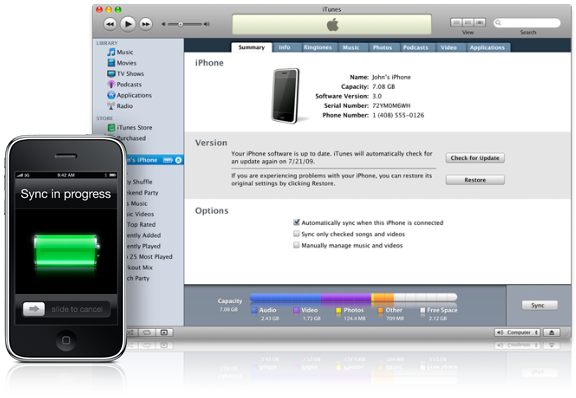Open the iTunes Store
Screen dimensions: 576x398
click(130, 128)
